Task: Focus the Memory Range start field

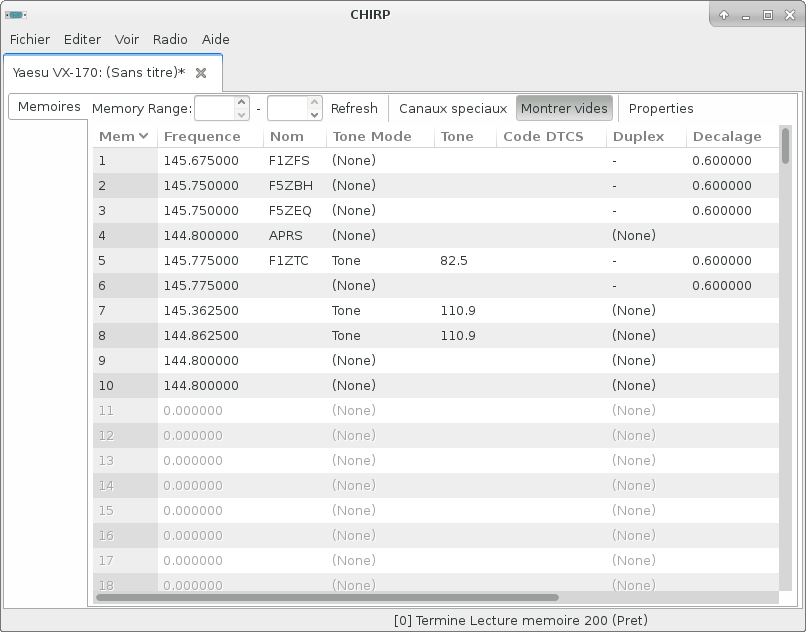Action: pyautogui.click(x=215, y=109)
